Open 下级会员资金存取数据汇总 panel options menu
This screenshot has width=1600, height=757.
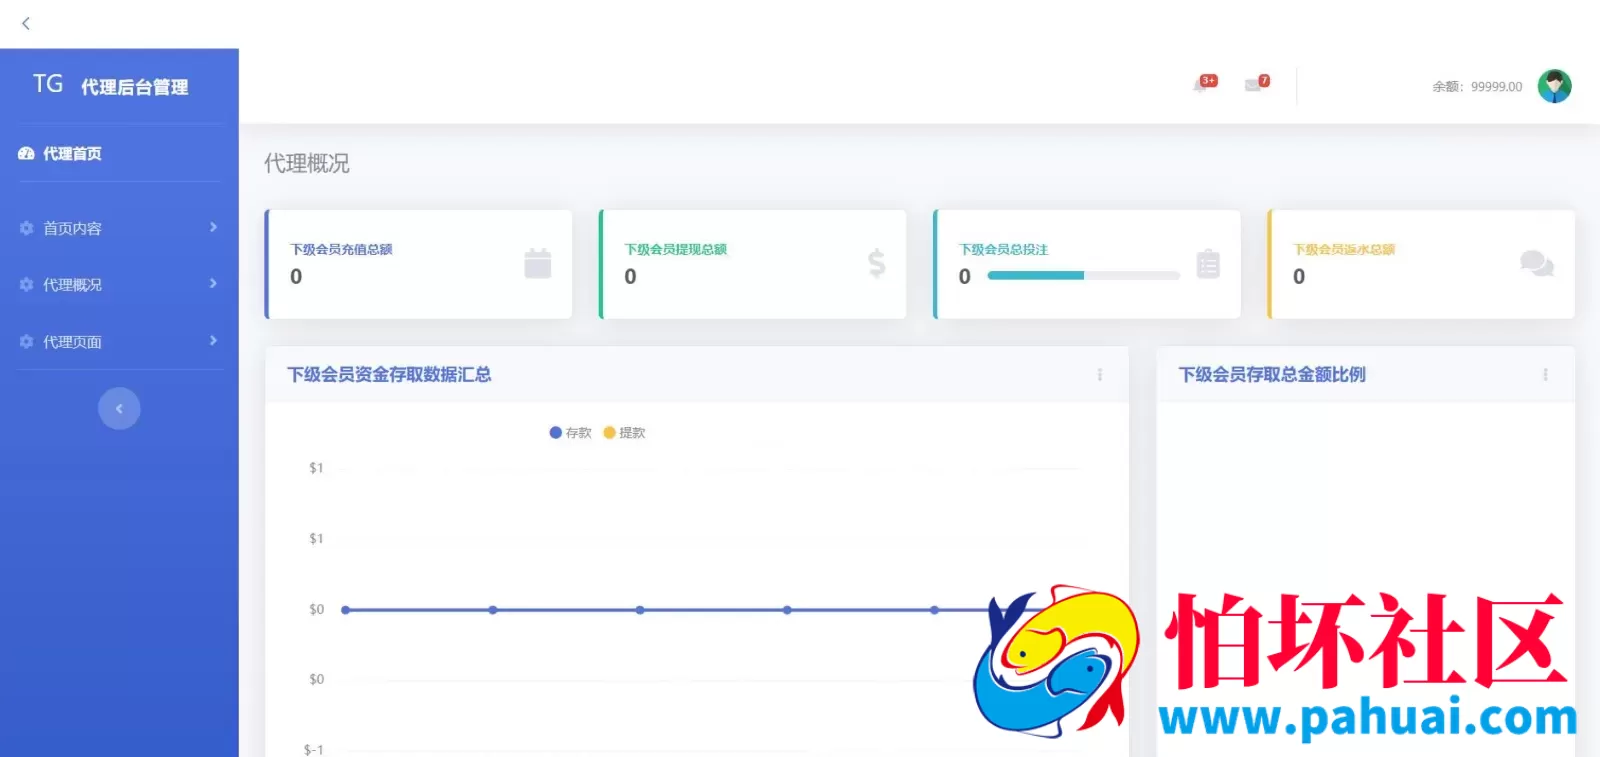coord(1100,375)
